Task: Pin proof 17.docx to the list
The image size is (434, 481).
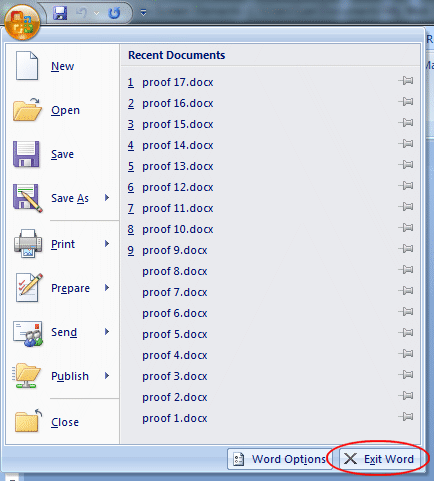Action: click(x=406, y=81)
